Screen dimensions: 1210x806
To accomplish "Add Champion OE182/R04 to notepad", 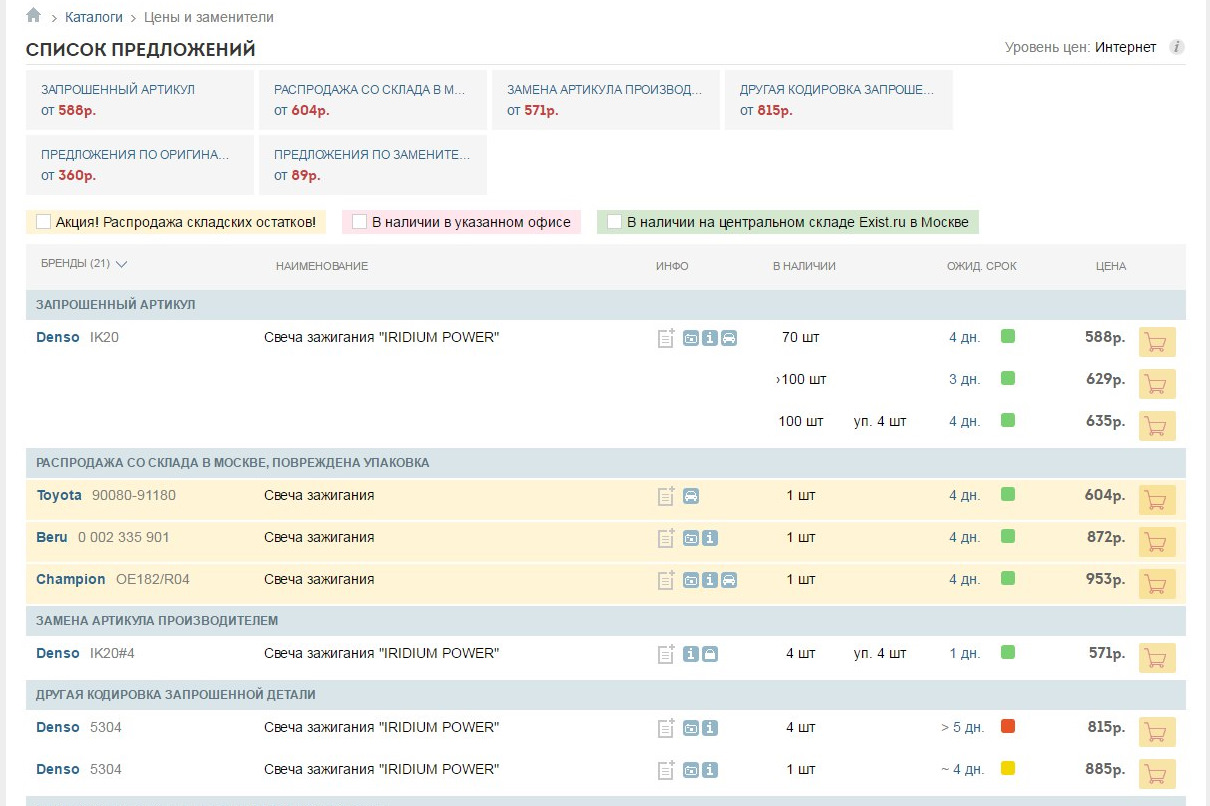I will click(666, 580).
